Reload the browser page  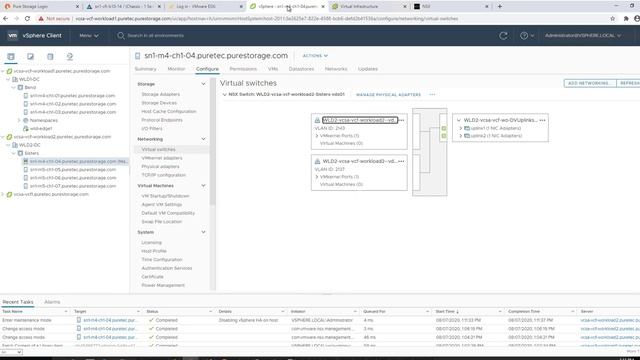(27, 19)
